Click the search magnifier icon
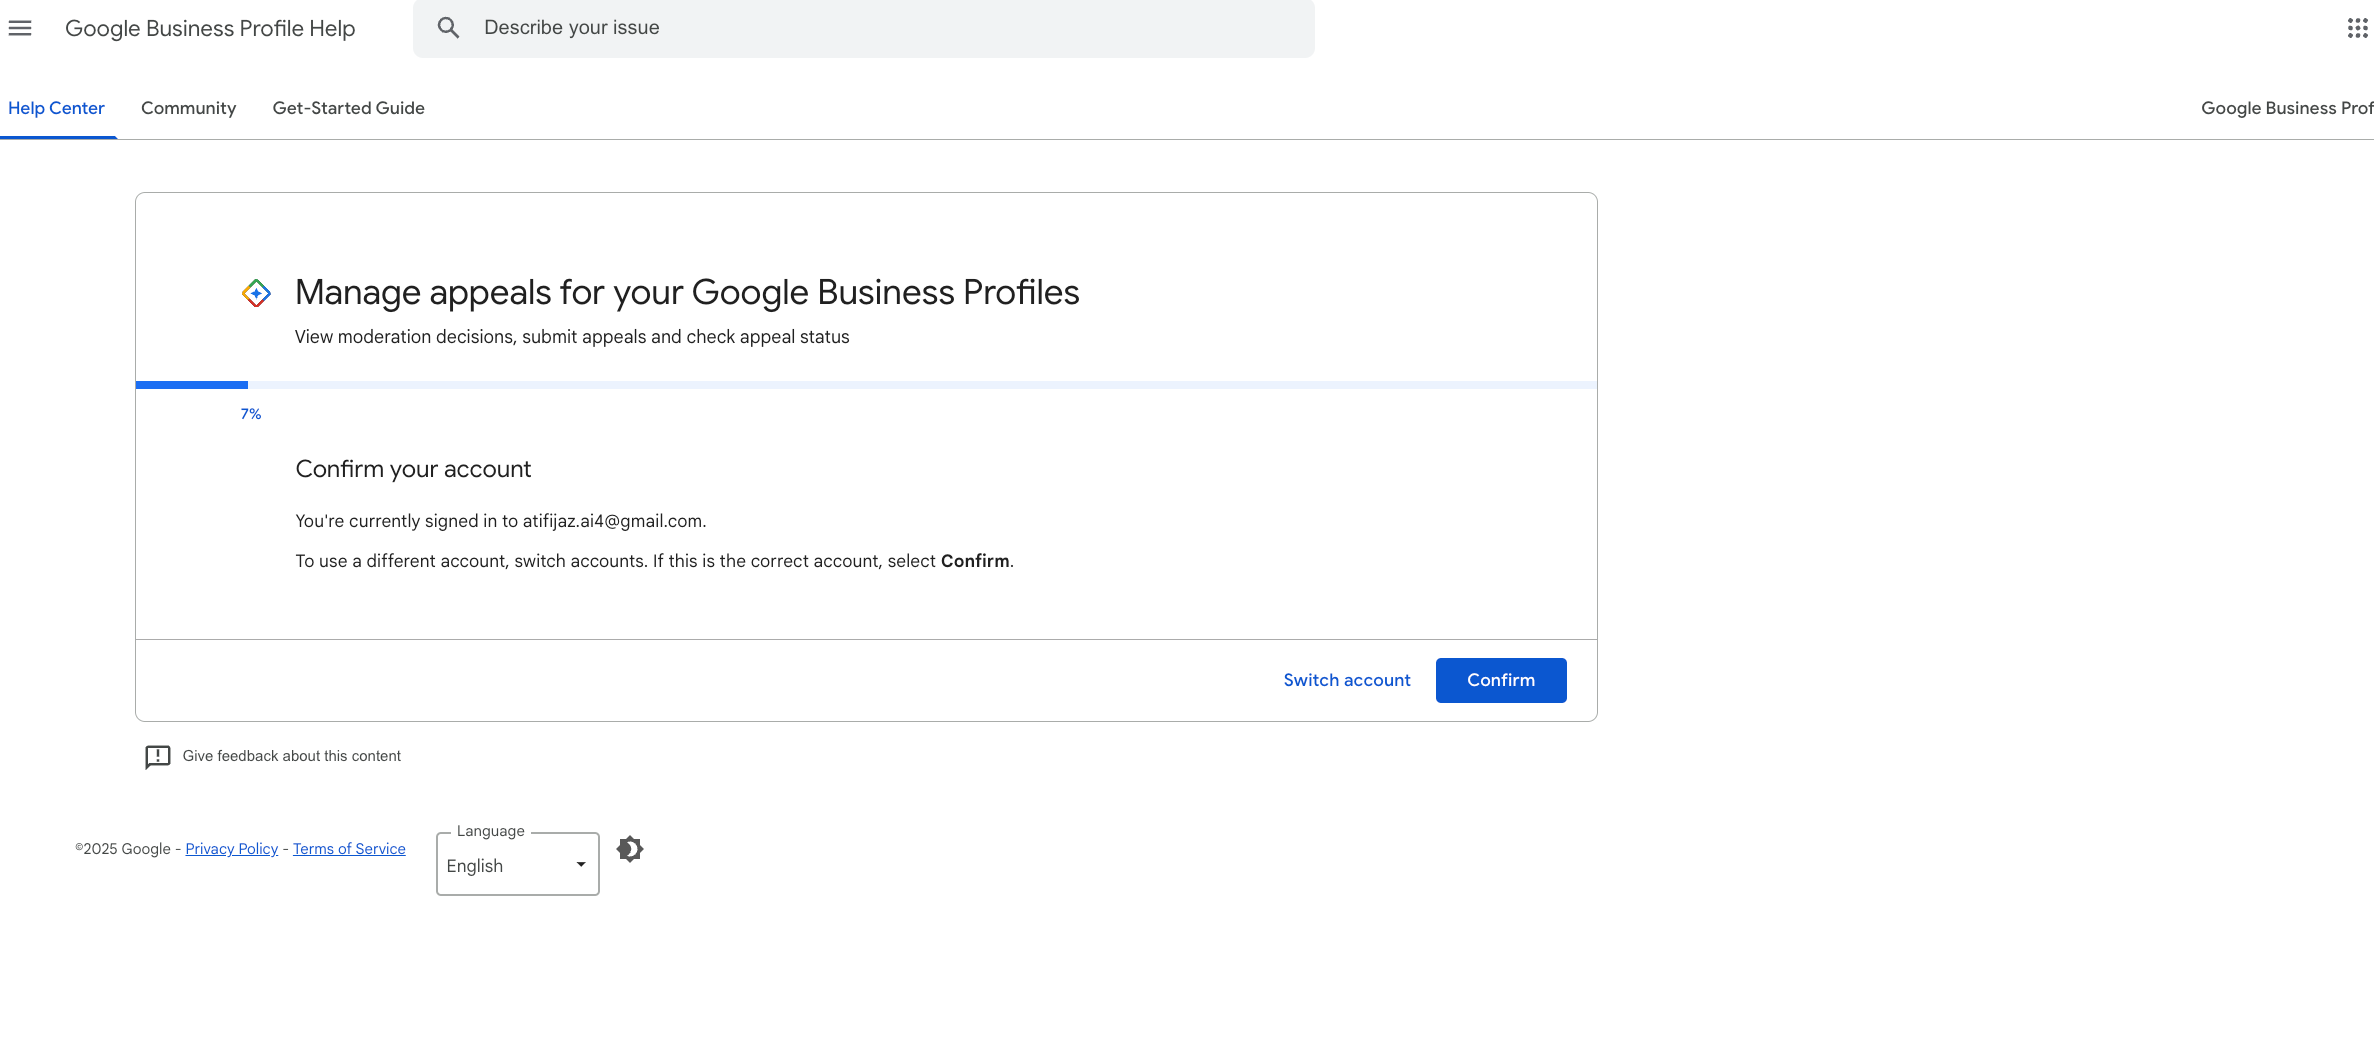The height and width of the screenshot is (1042, 2374). (x=448, y=28)
